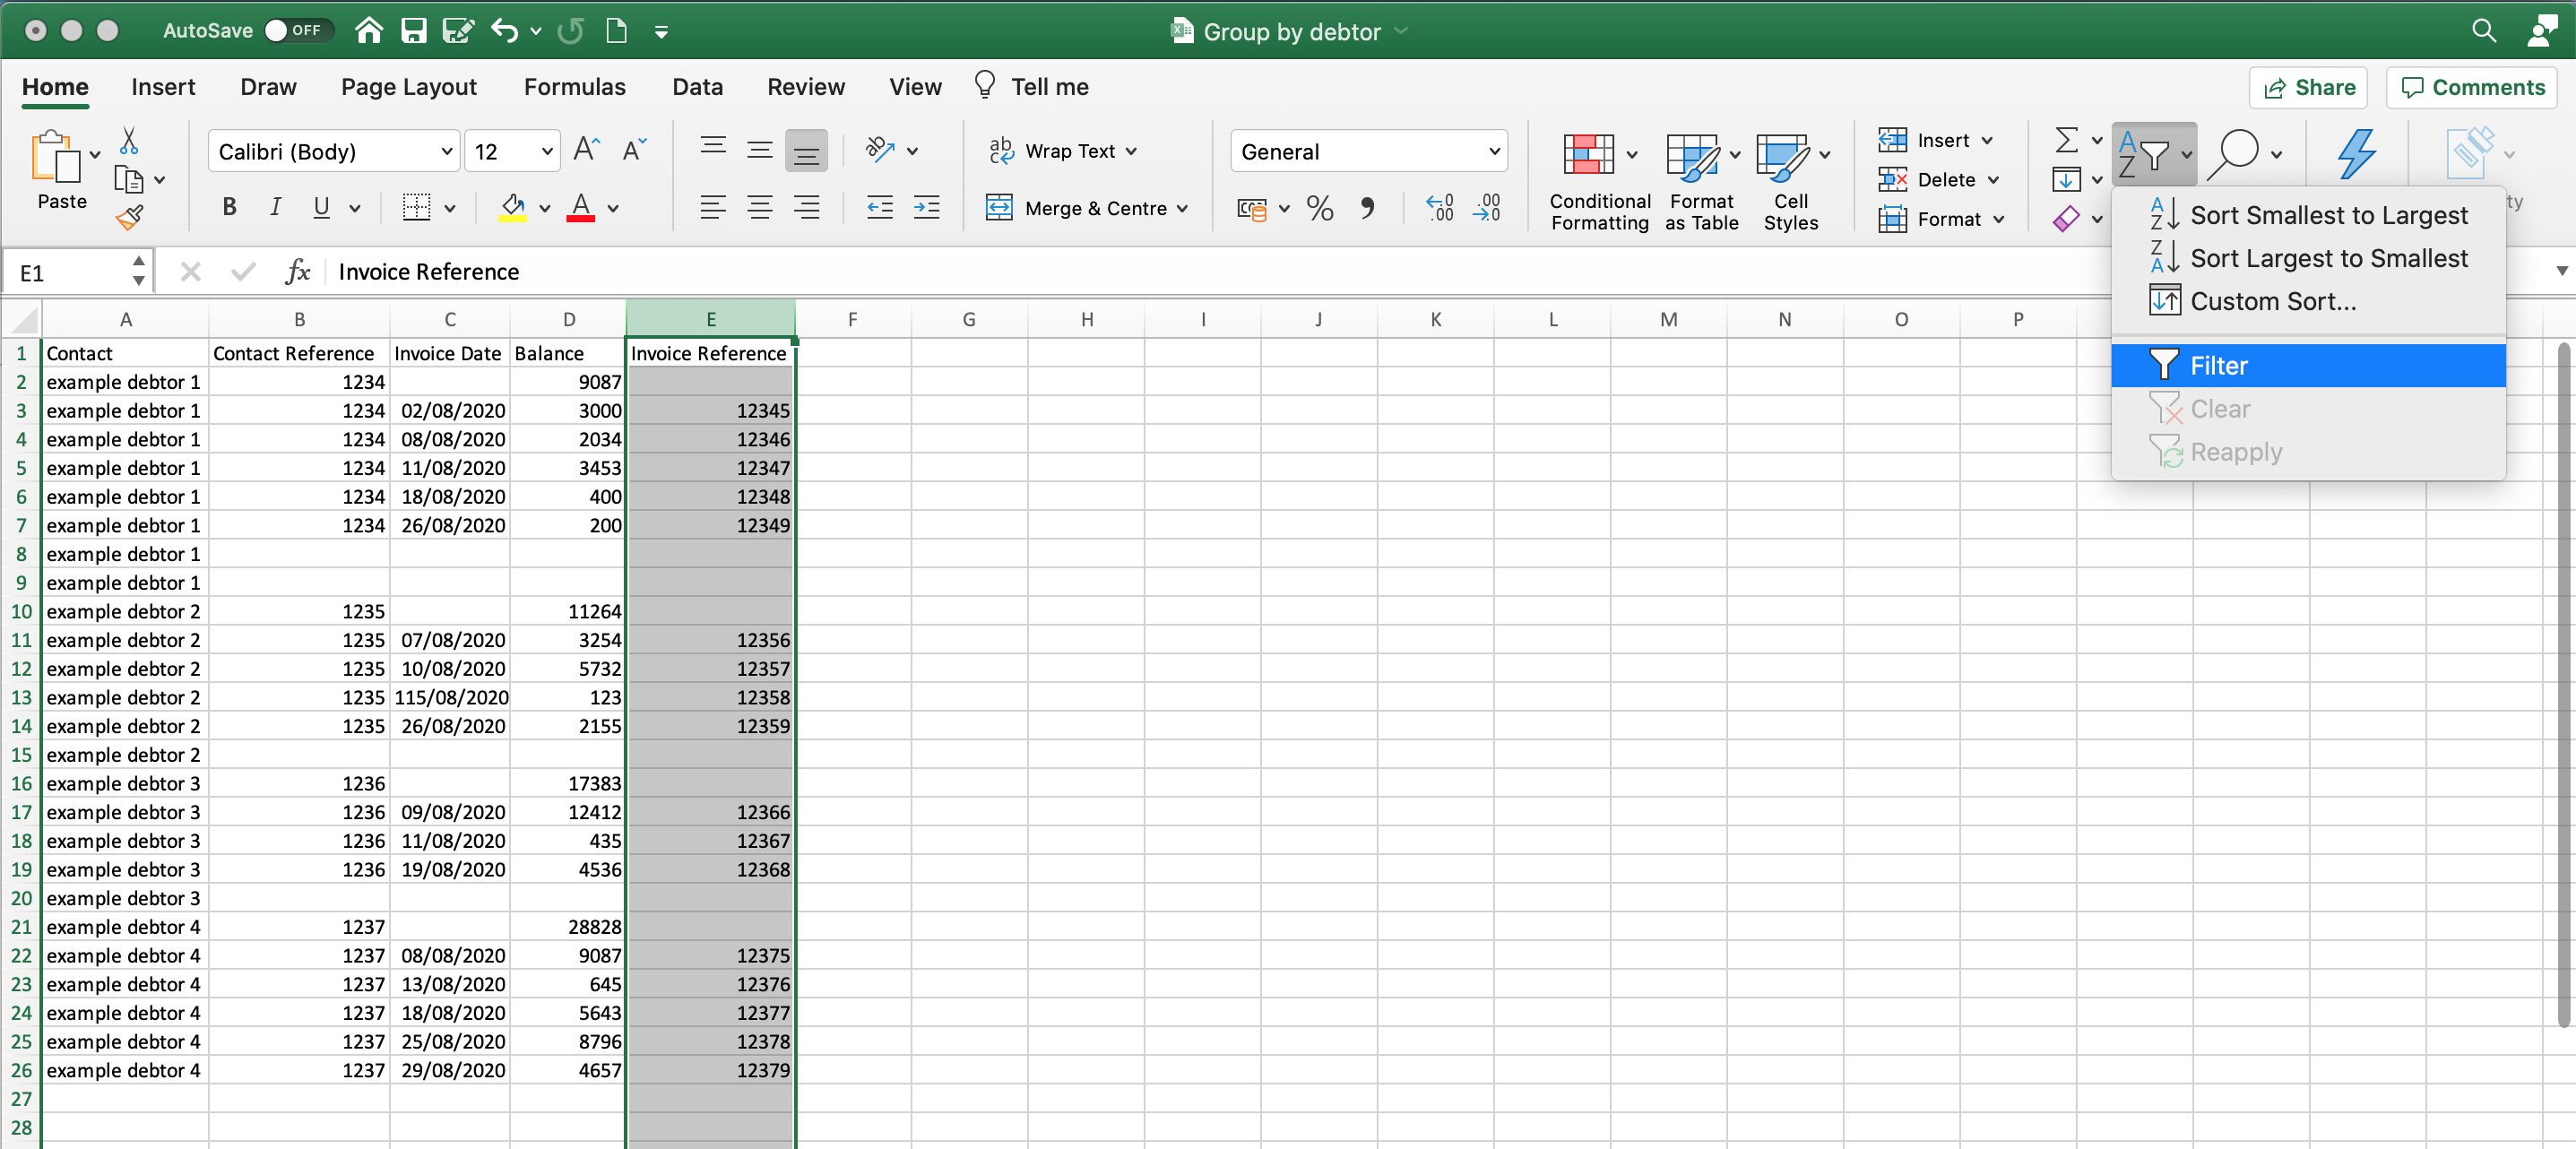Click the Copy icon under scissors

[x=129, y=180]
